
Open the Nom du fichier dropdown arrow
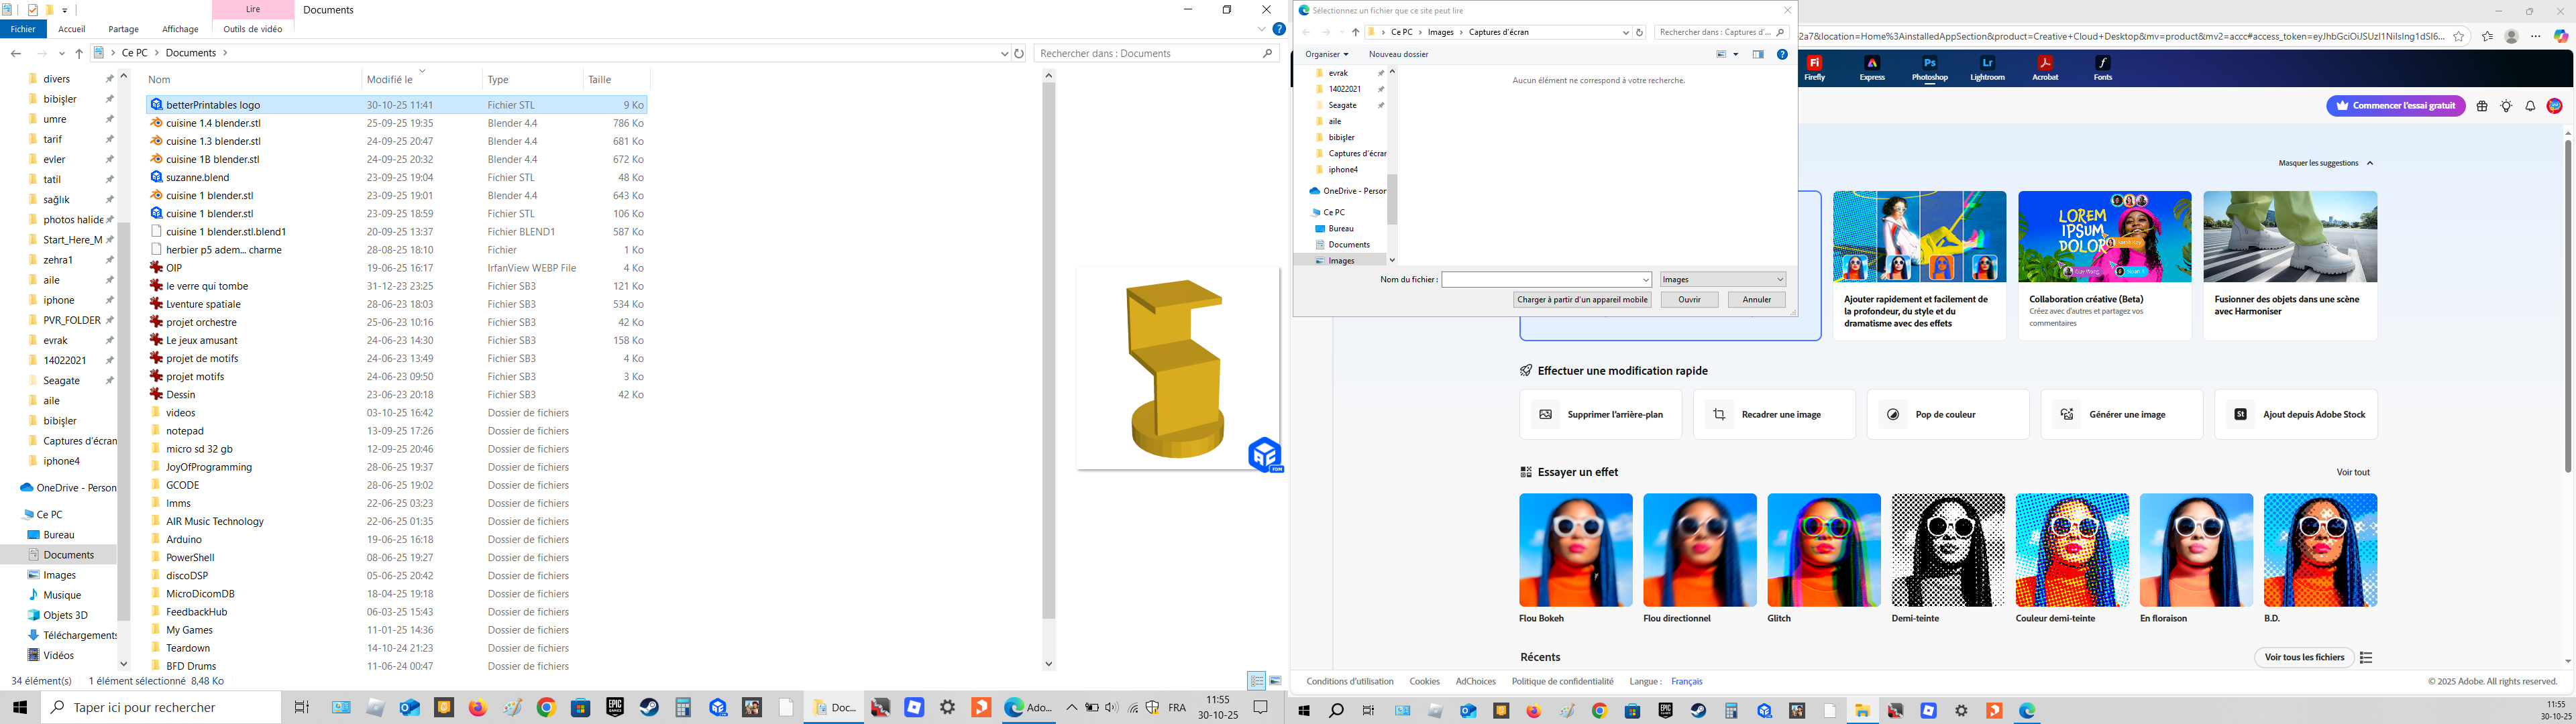point(1646,280)
